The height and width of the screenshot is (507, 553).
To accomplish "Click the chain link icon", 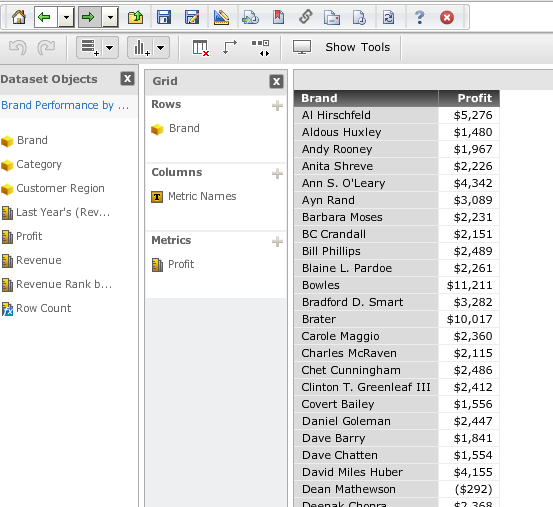I will 306,16.
